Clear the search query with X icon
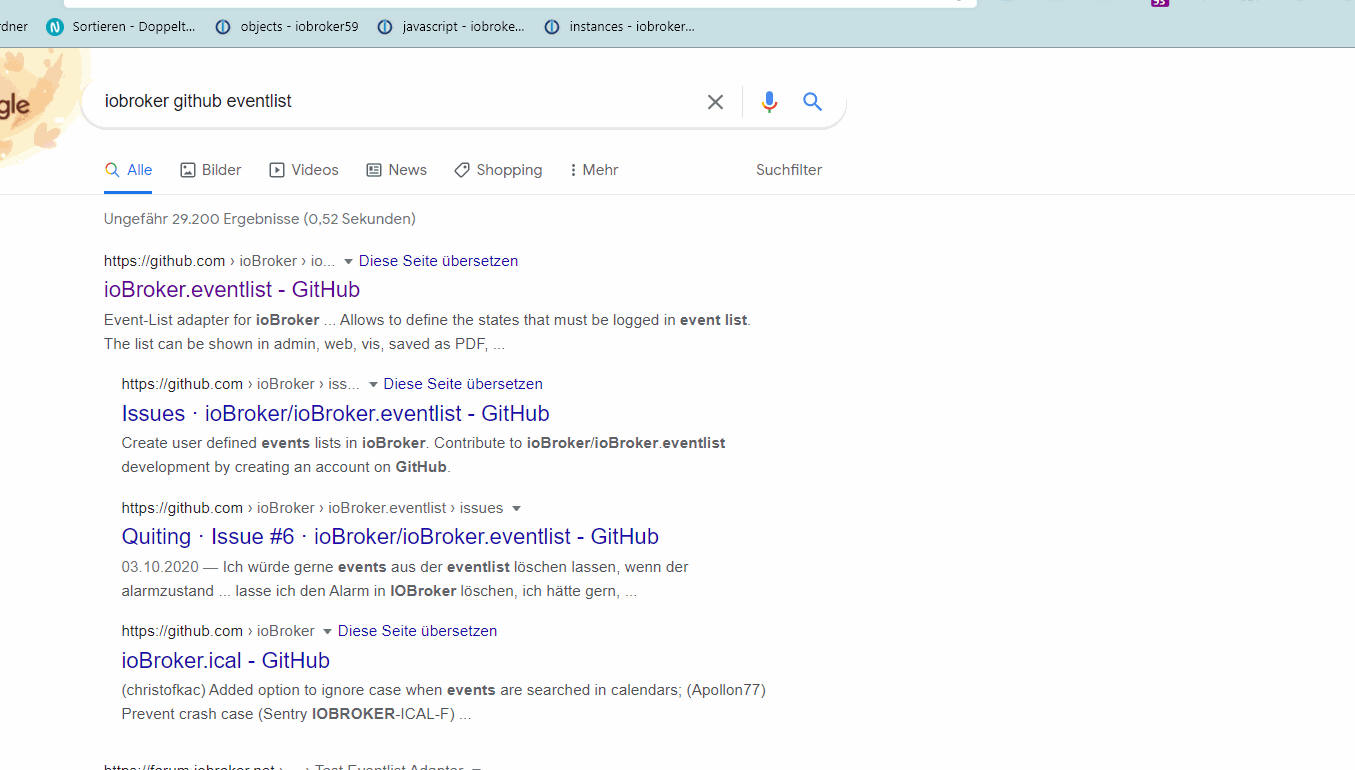 (715, 102)
